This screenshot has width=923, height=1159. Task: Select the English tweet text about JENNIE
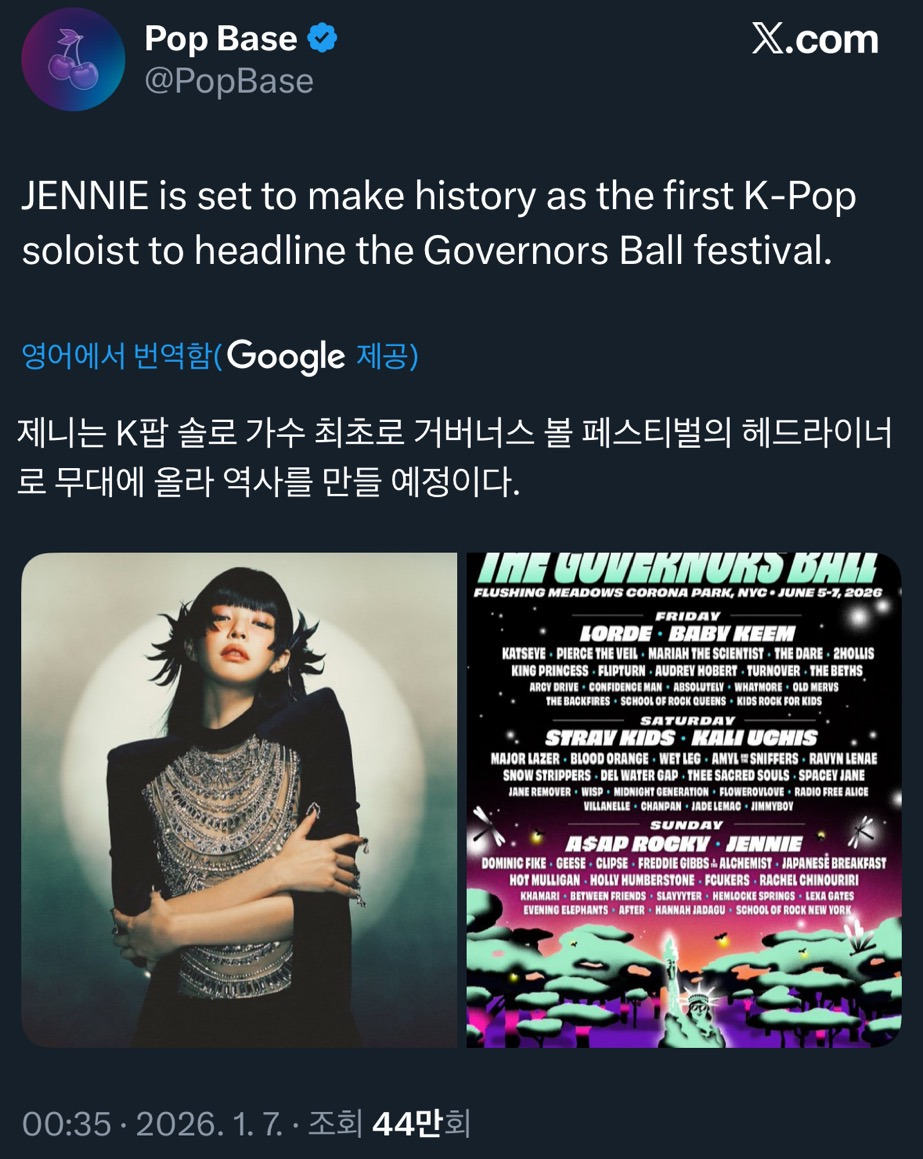(439, 223)
